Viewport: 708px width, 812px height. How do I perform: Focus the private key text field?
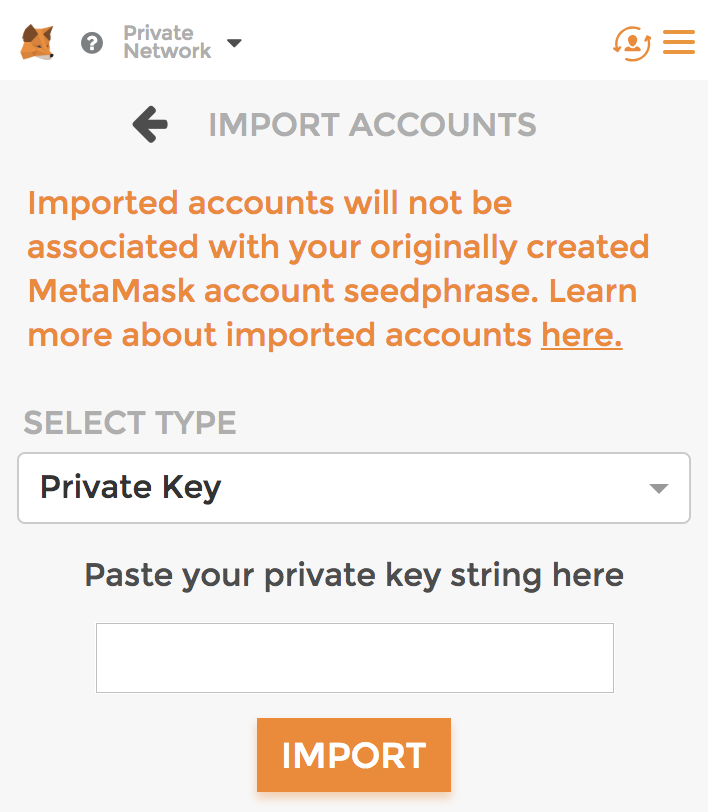[x=355, y=658]
